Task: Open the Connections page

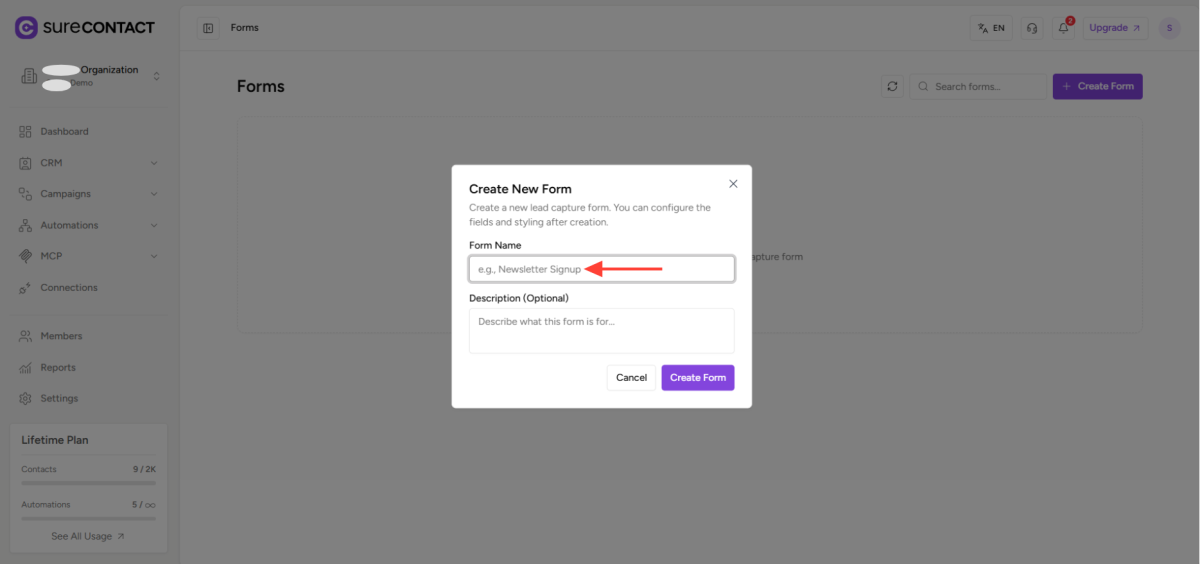Action: point(68,288)
